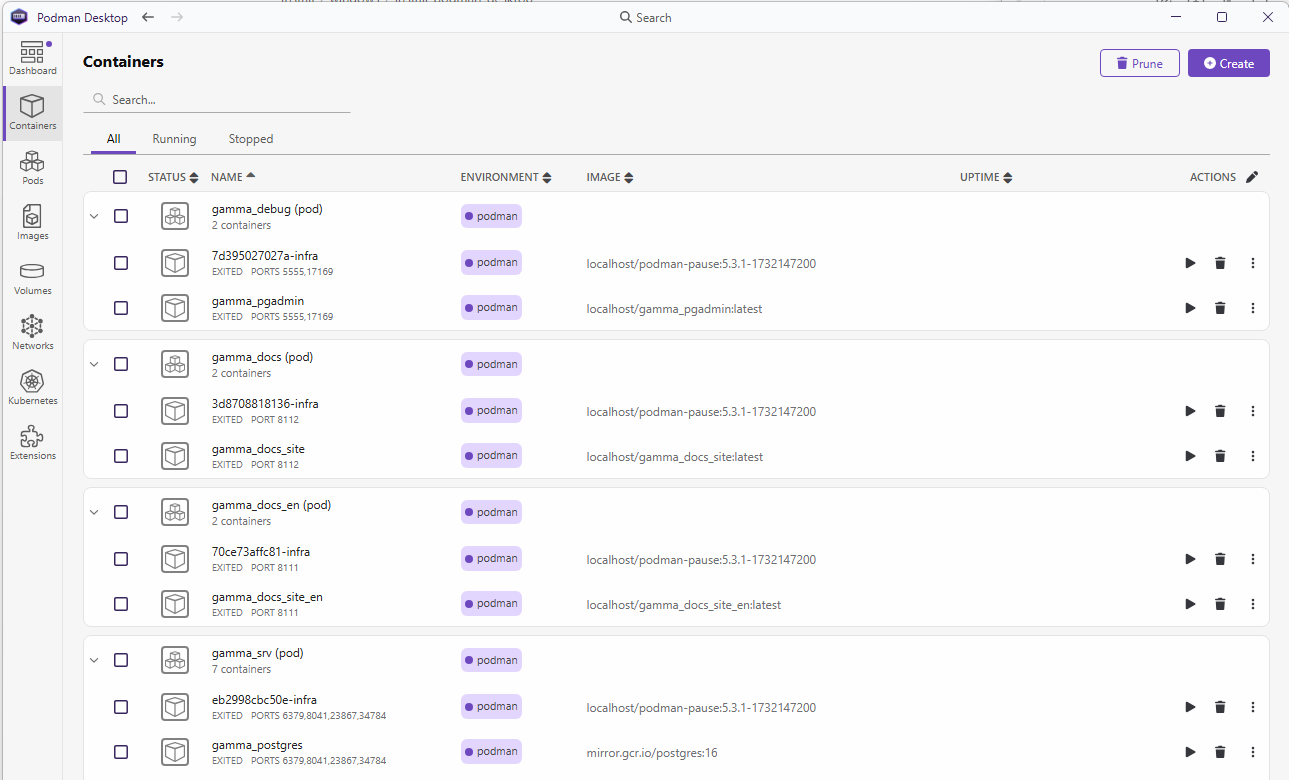Open the Kubernetes section
Viewport: 1289px width, 780px height.
(x=32, y=388)
